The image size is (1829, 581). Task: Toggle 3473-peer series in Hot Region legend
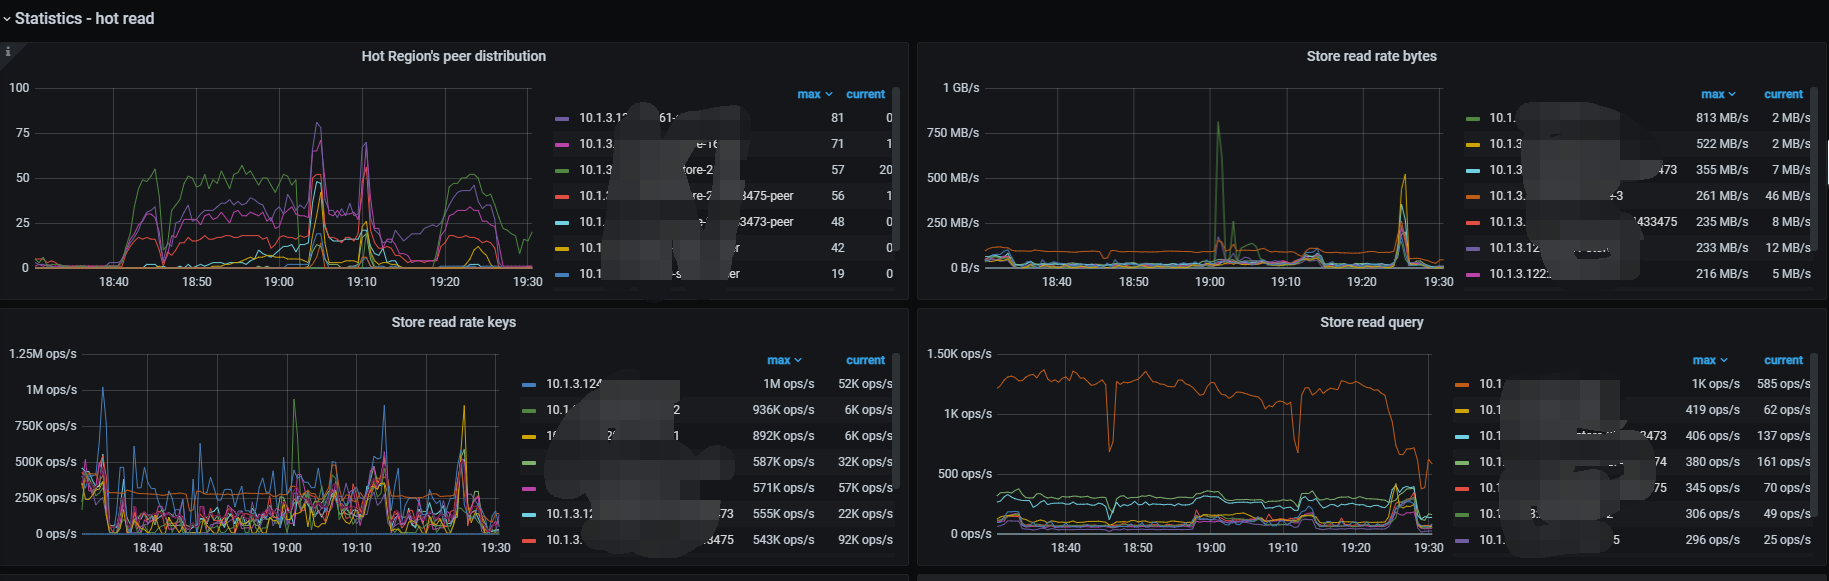tap(686, 222)
